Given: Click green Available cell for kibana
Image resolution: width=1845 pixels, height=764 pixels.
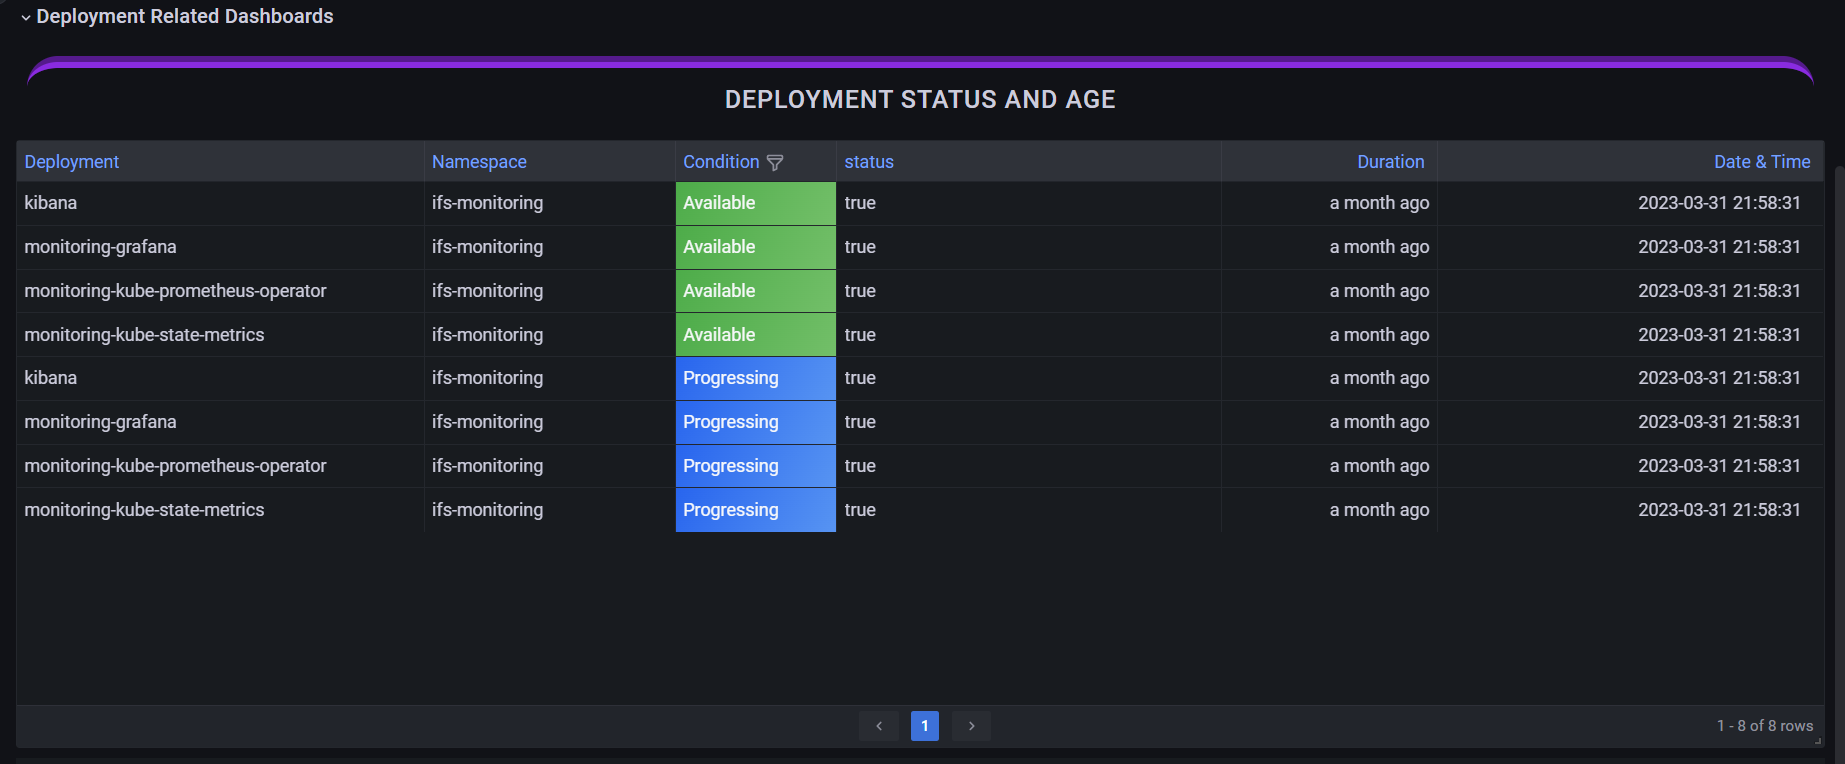Looking at the screenshot, I should point(755,203).
